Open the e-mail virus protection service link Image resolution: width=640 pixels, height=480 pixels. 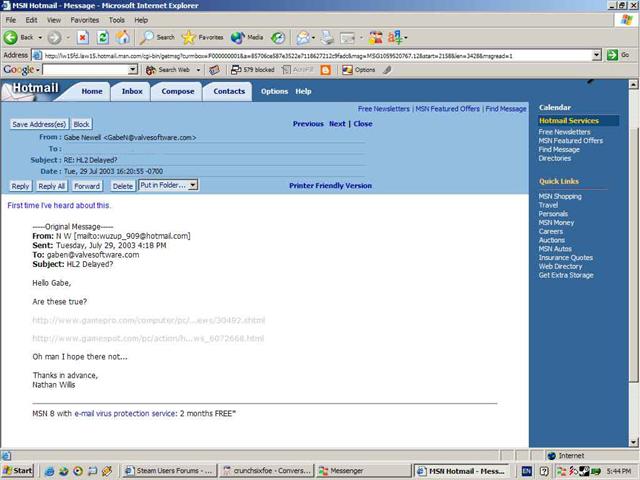[x=125, y=413]
